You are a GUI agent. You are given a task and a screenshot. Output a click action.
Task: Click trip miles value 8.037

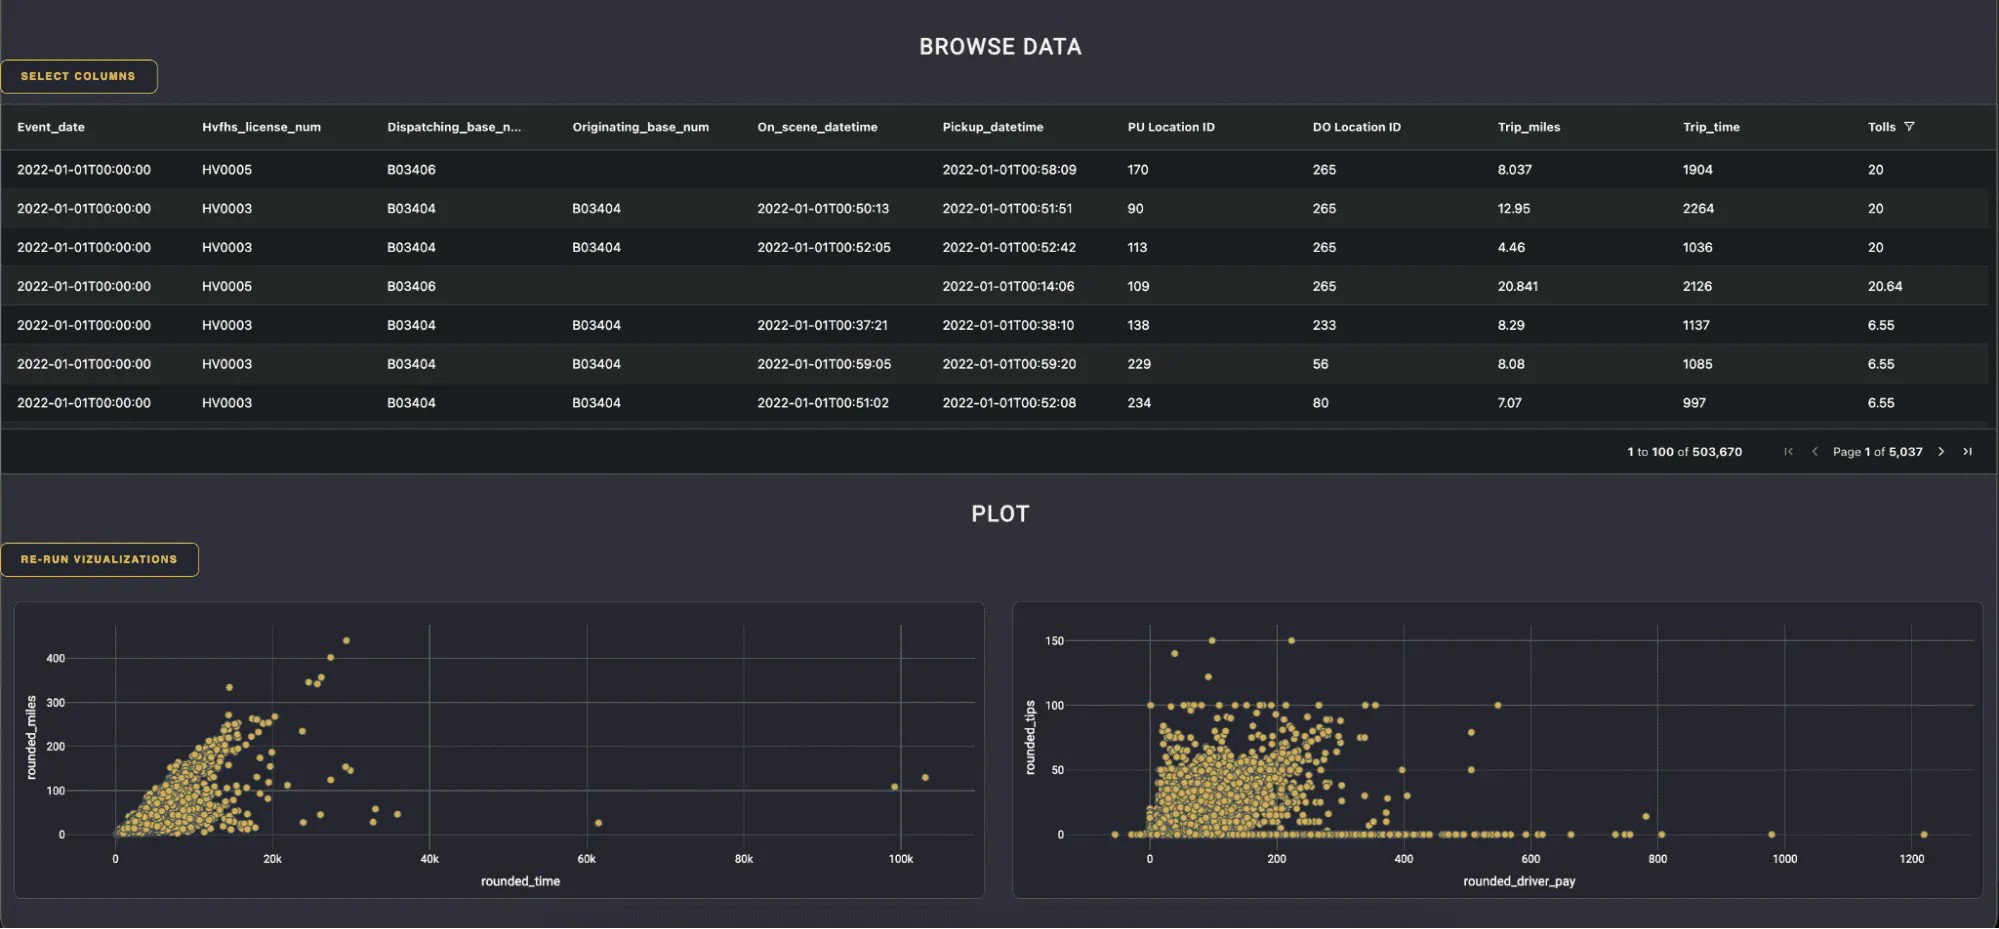click(x=1514, y=170)
